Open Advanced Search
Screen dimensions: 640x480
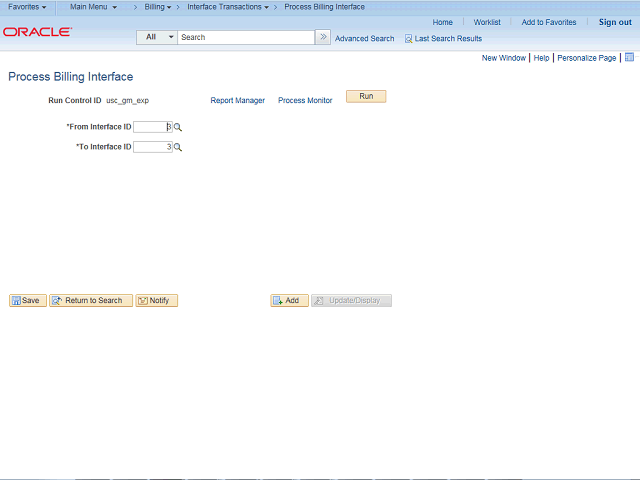364,38
